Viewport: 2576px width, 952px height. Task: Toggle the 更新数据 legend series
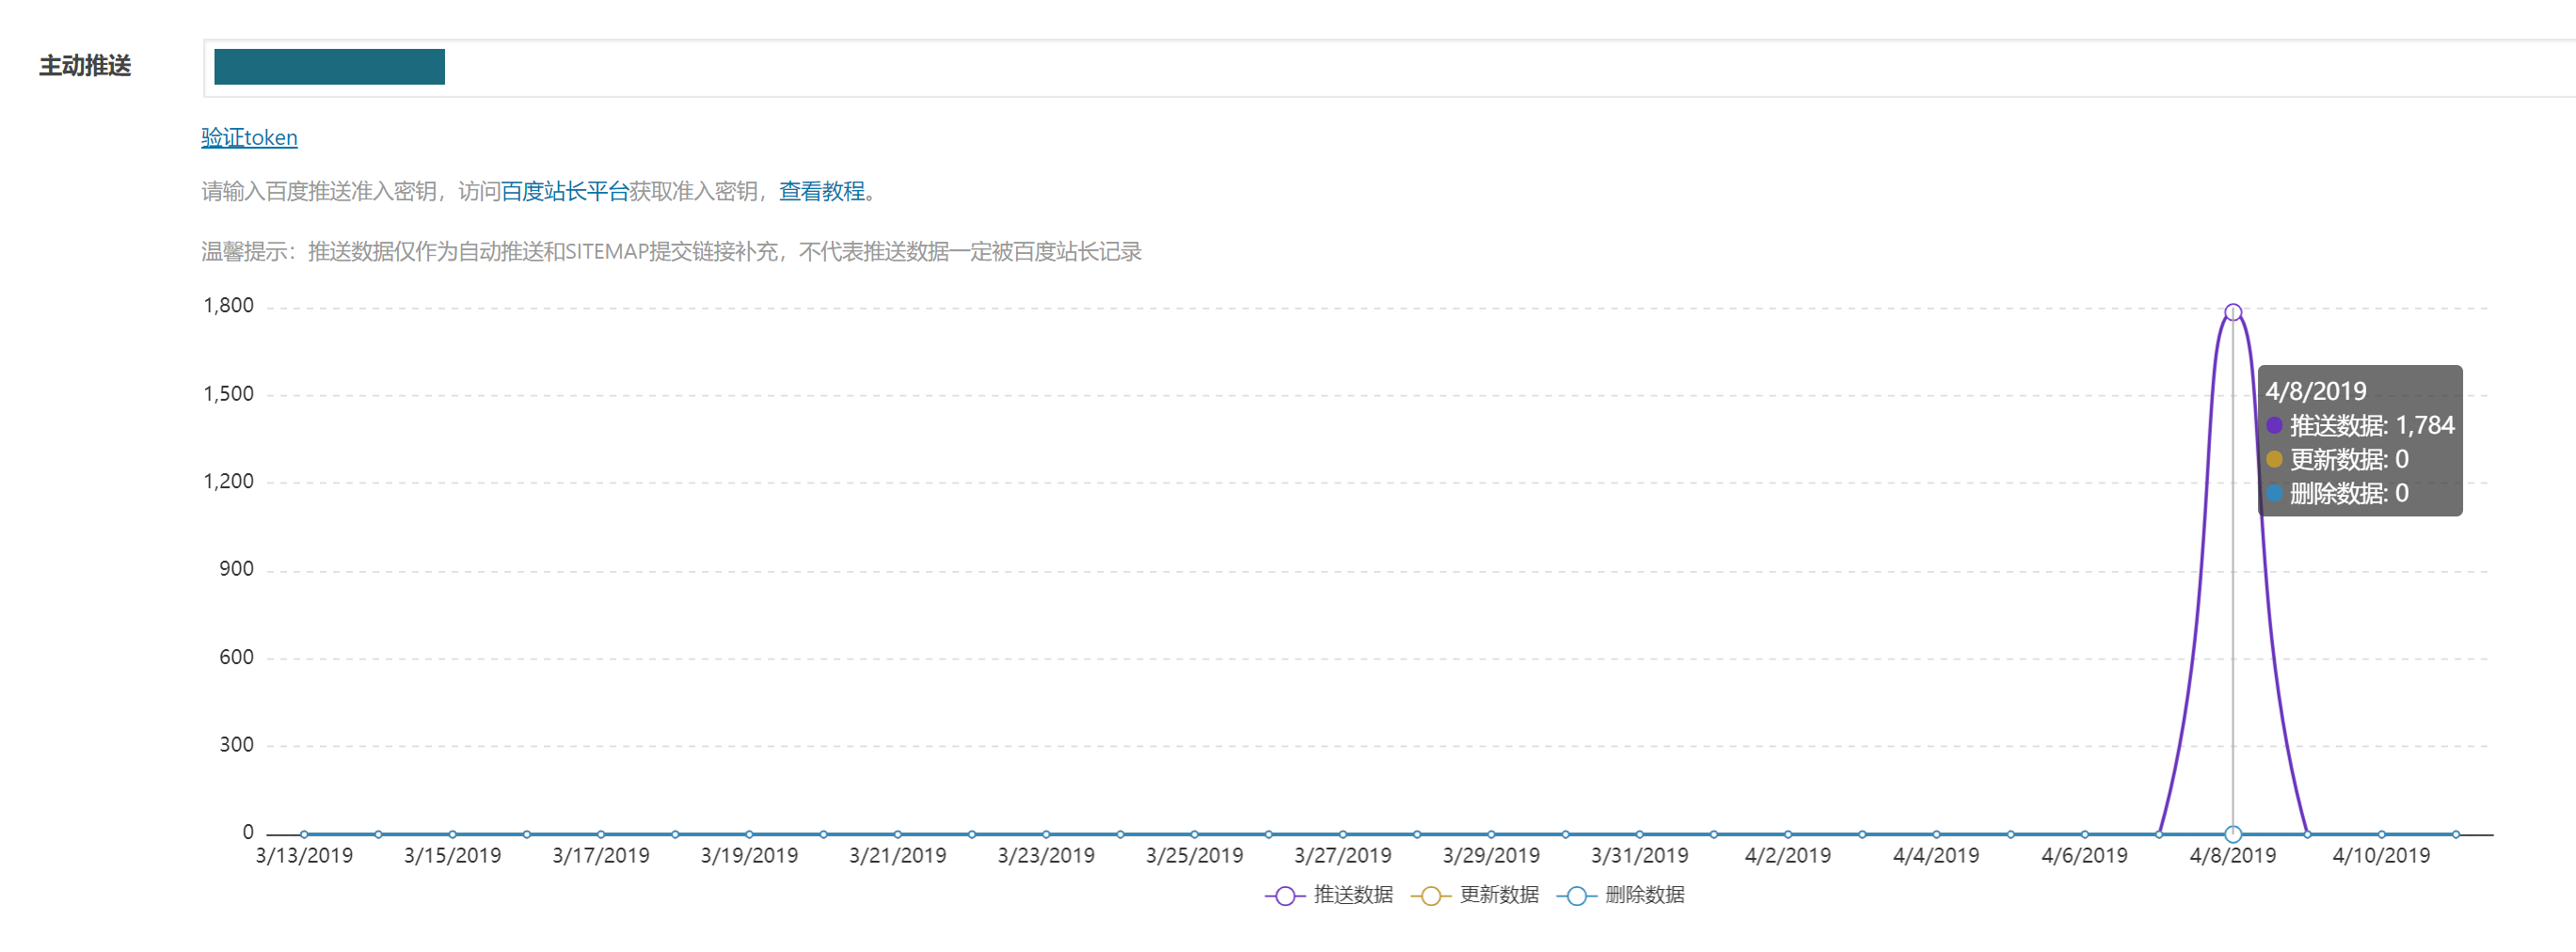[1475, 895]
